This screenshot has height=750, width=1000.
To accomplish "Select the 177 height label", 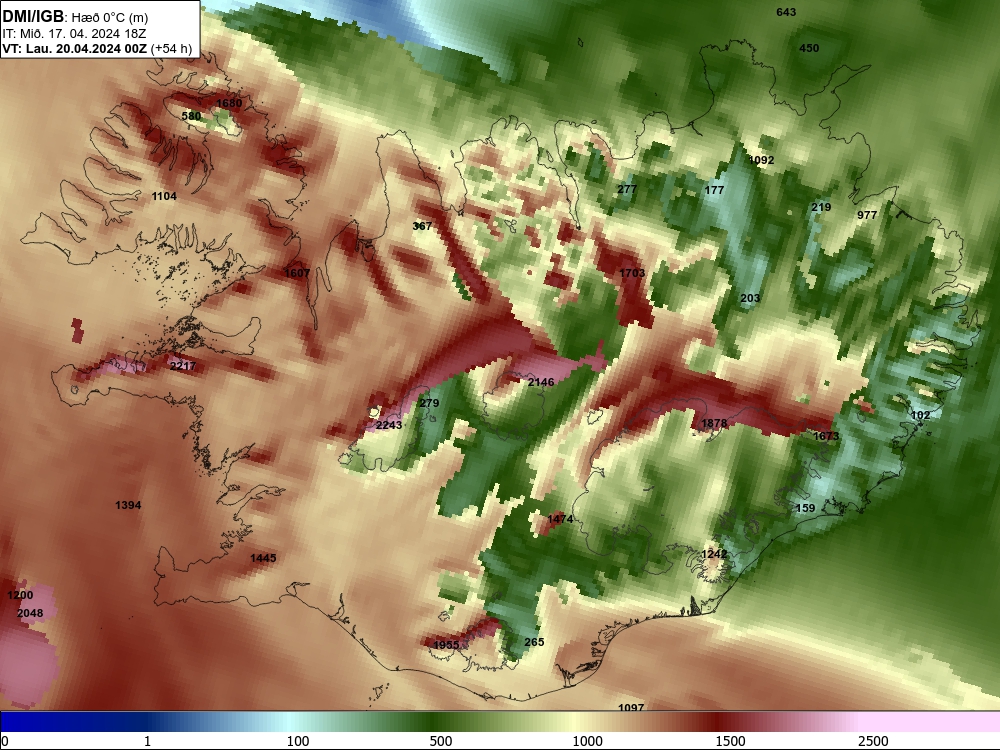I will click(714, 190).
